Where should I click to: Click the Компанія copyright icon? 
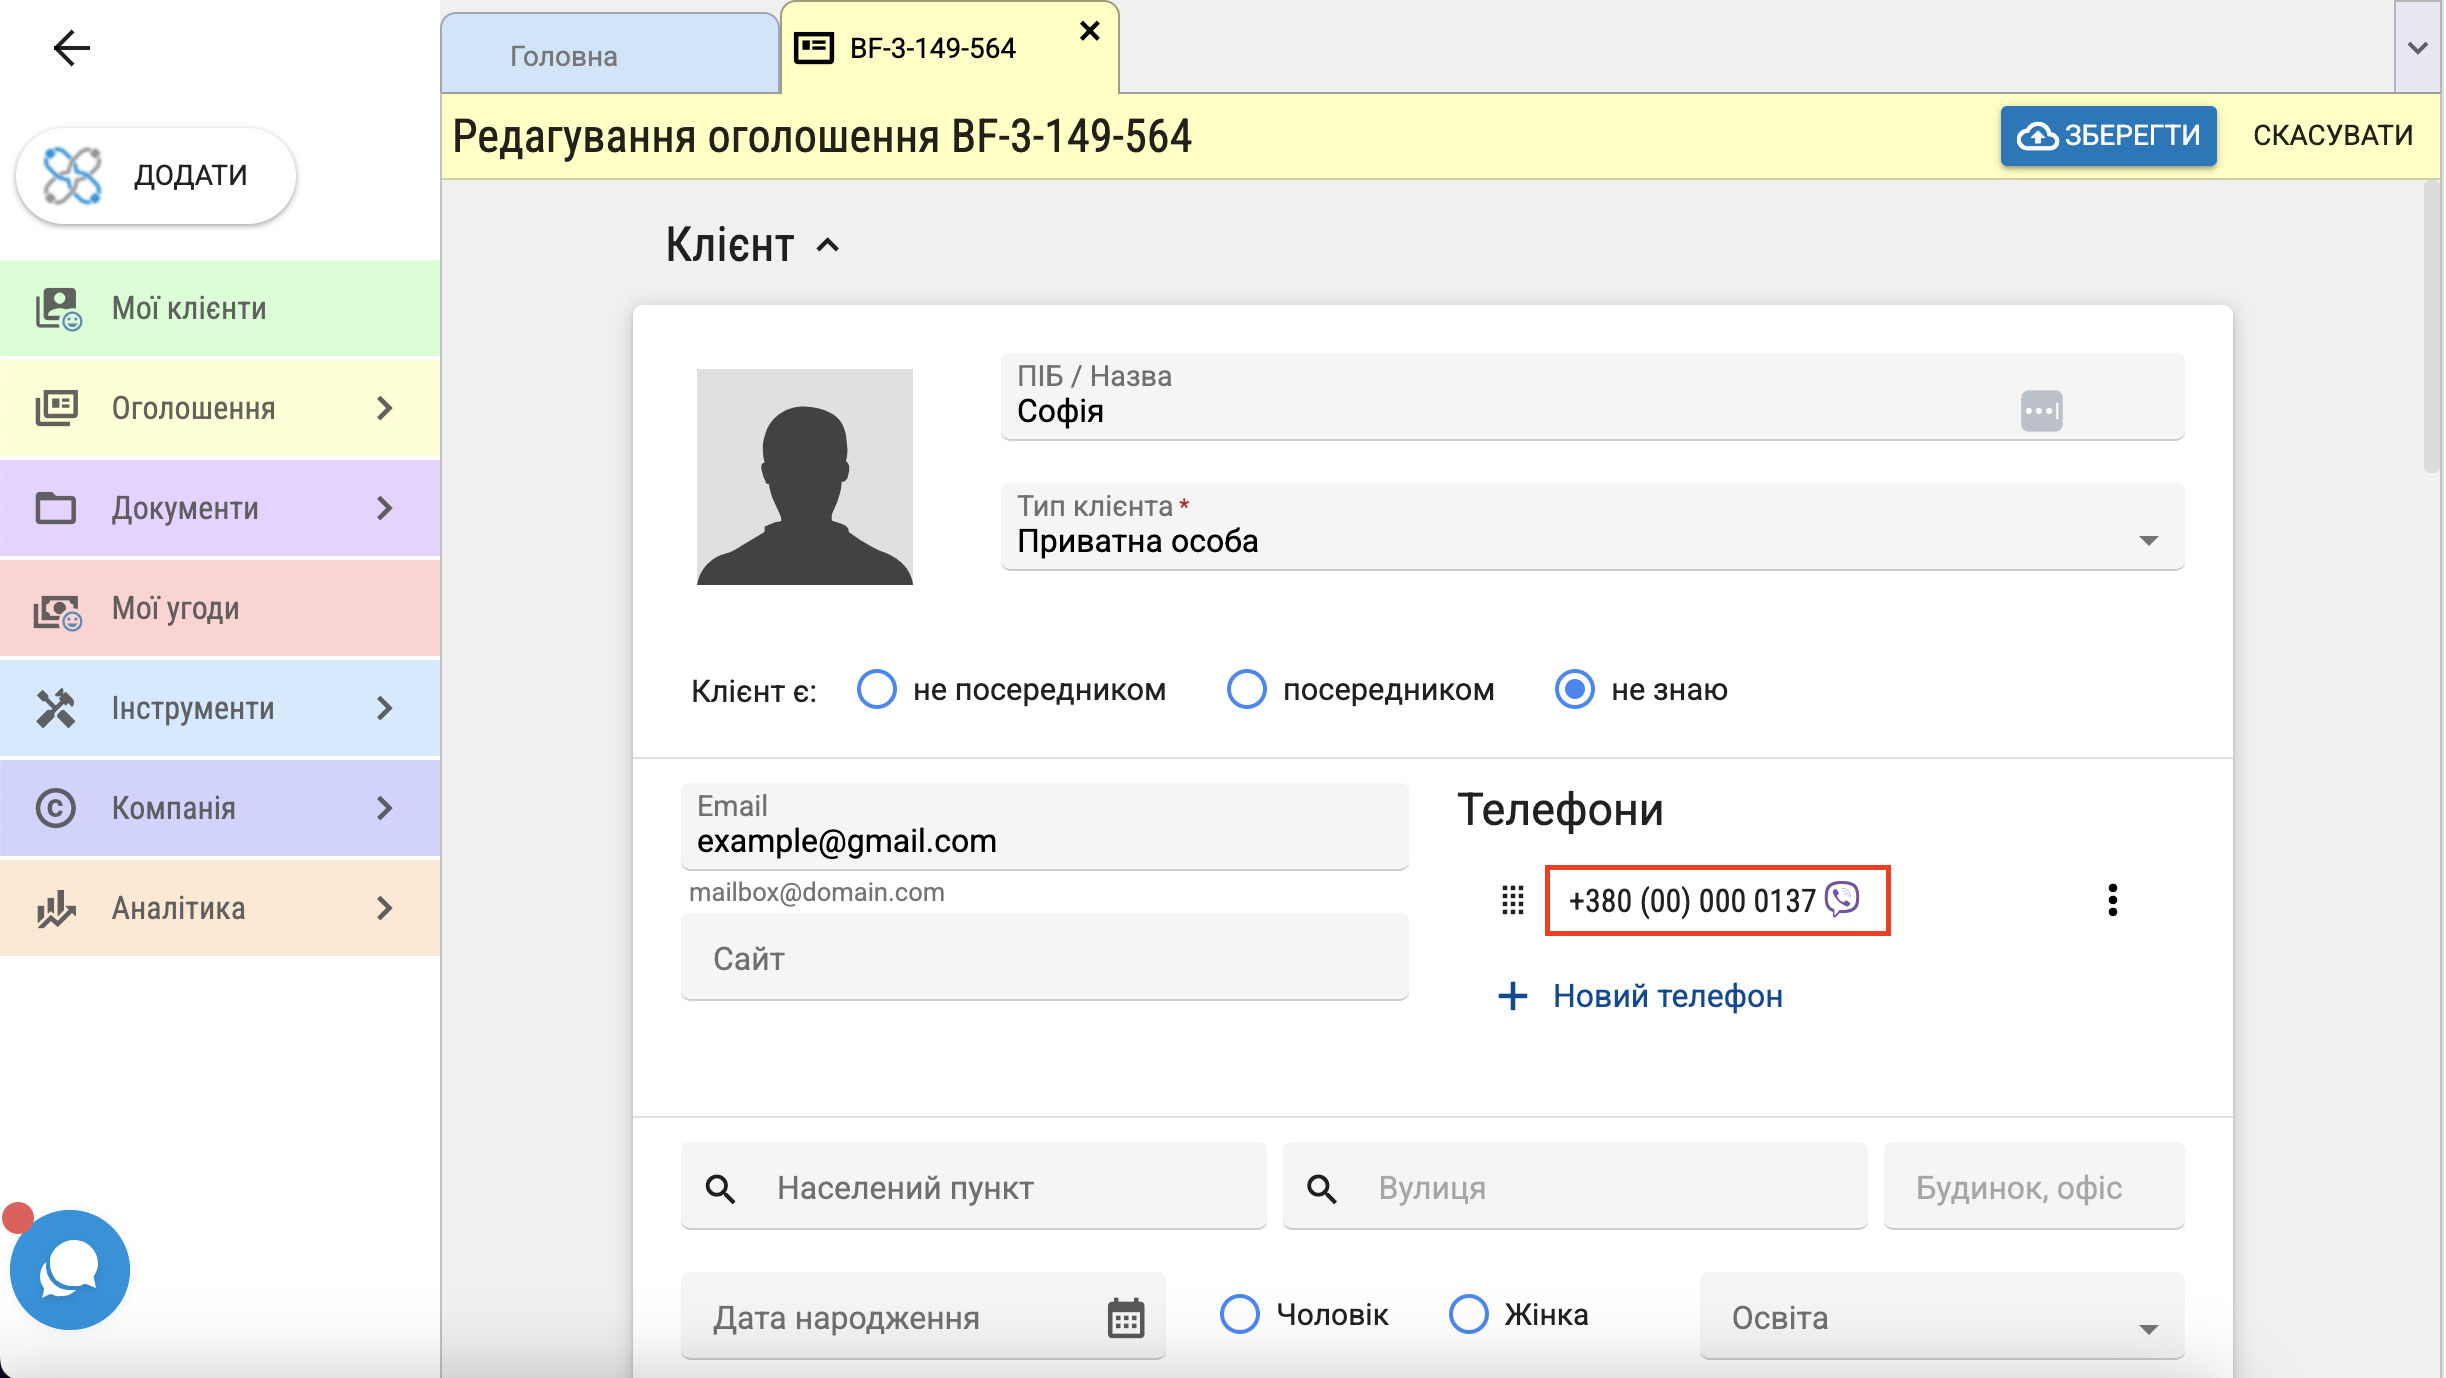click(56, 808)
